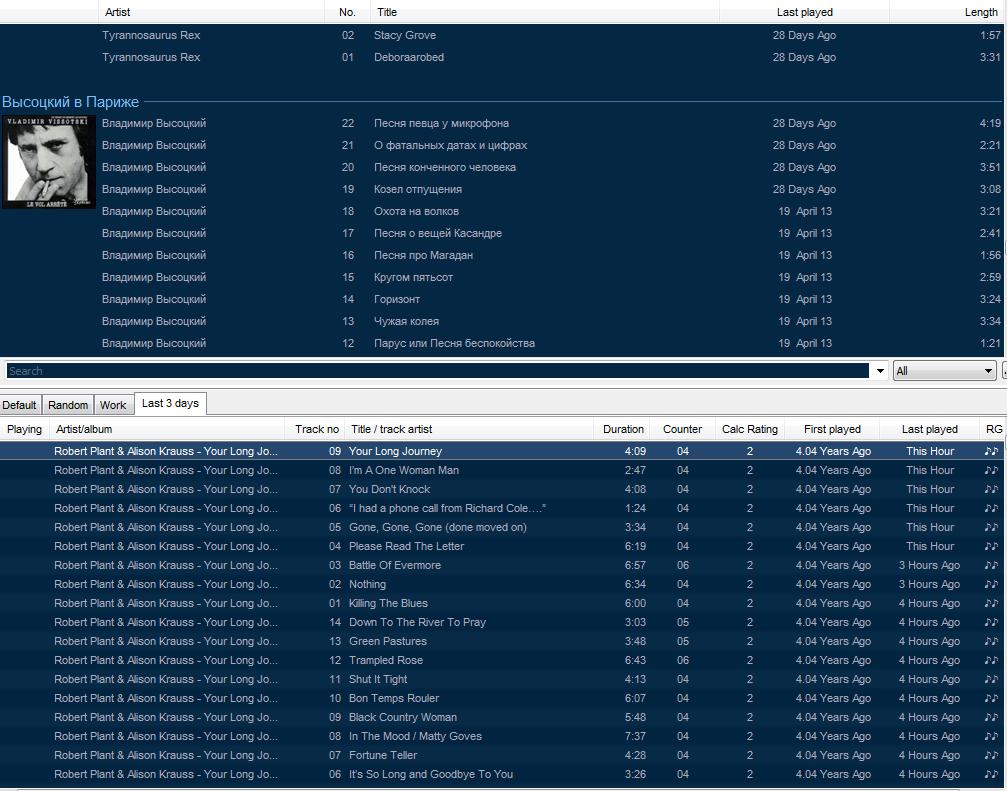Click the Высоцкий в Париже album cover
1007x791 pixels.
(x=48, y=161)
